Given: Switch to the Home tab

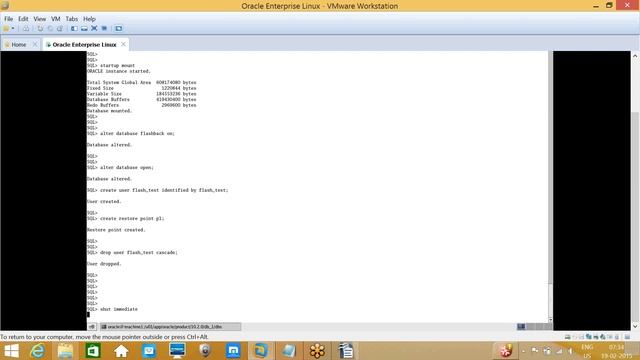Looking at the screenshot, I should pyautogui.click(x=19, y=44).
